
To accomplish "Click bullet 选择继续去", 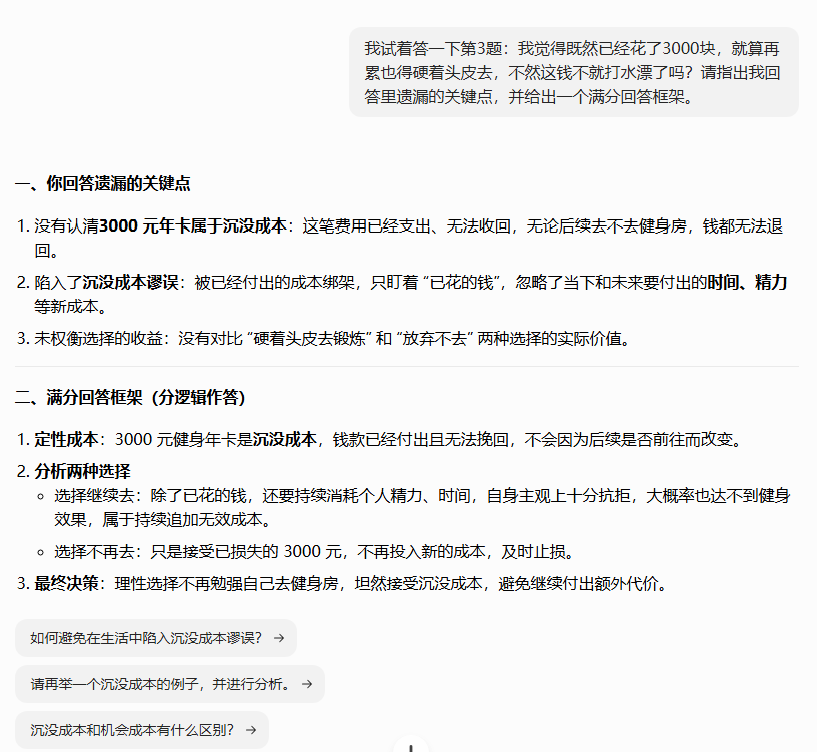I will (422, 507).
